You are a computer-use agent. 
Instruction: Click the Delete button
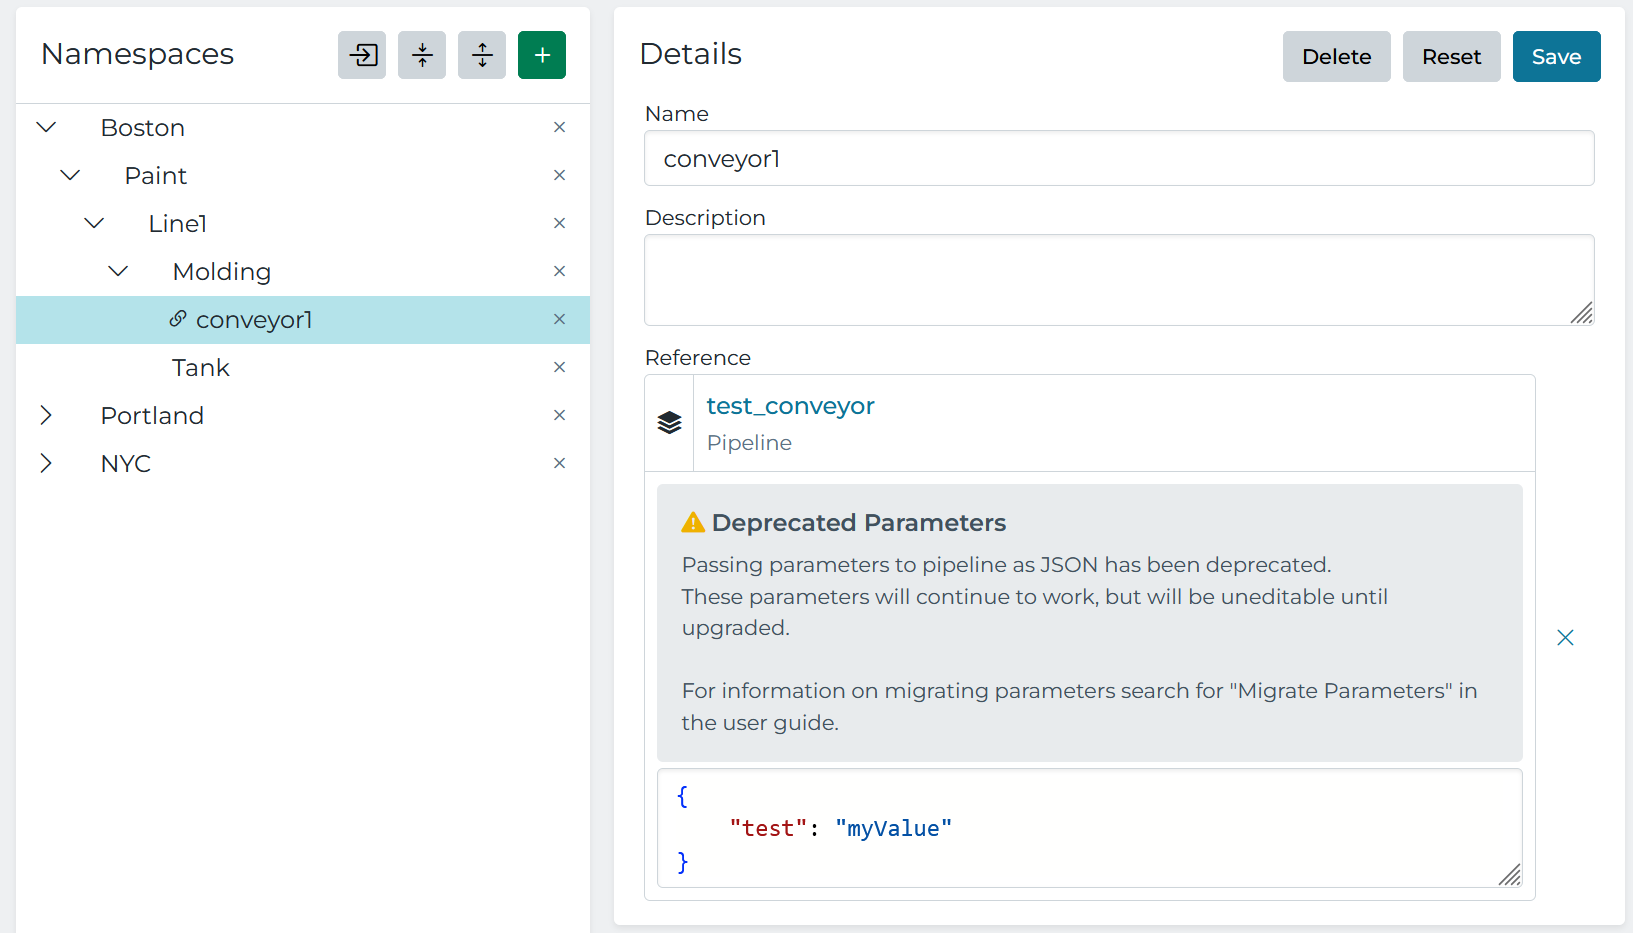click(x=1337, y=56)
